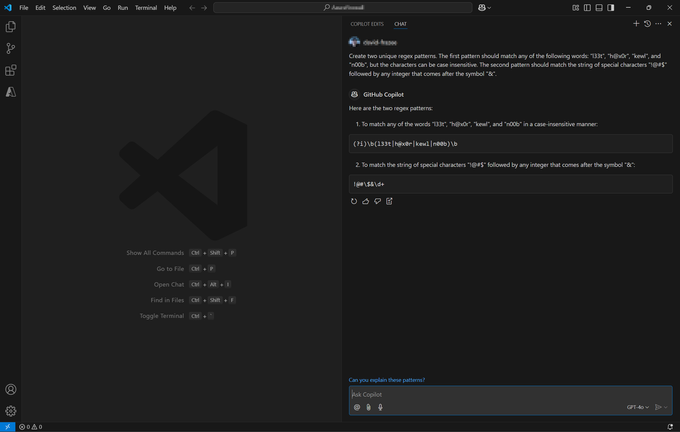Customize layout from the title bar icon
Image resolution: width=680 pixels, height=432 pixels.
pos(575,8)
